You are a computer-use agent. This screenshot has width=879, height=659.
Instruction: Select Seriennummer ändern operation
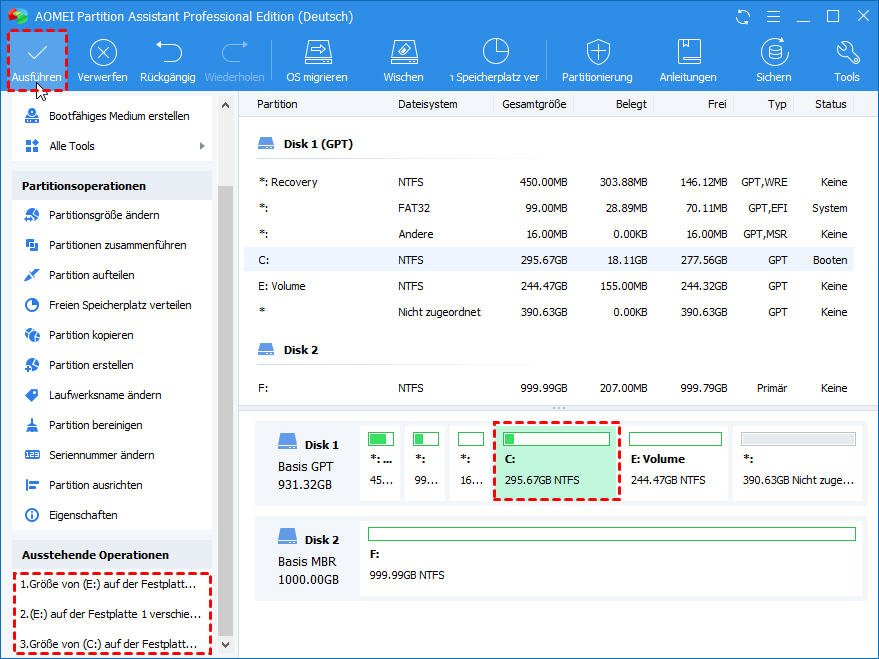click(112, 455)
